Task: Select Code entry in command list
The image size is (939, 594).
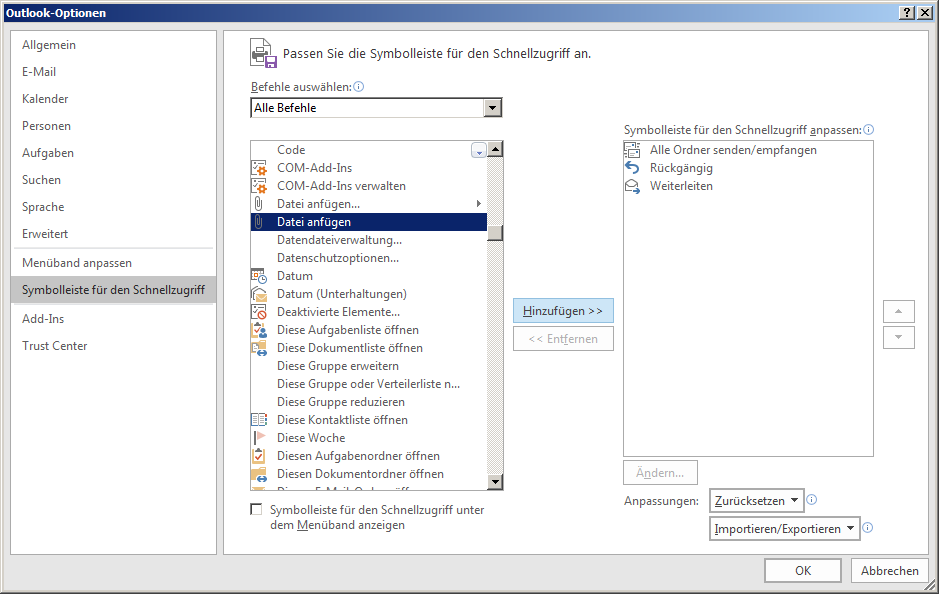Action: [369, 150]
